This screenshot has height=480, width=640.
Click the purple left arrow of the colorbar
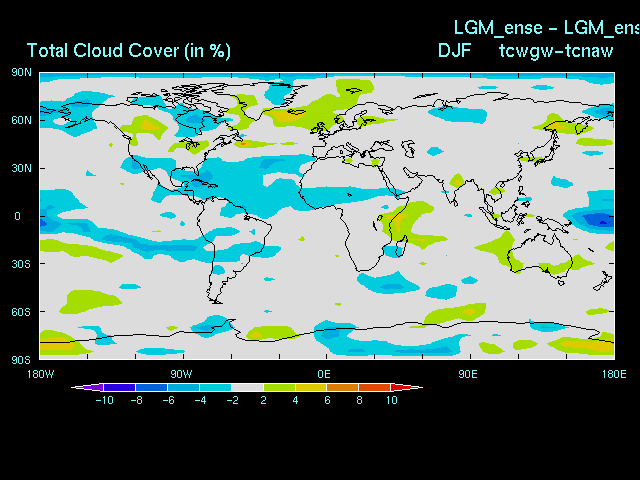pos(87,387)
